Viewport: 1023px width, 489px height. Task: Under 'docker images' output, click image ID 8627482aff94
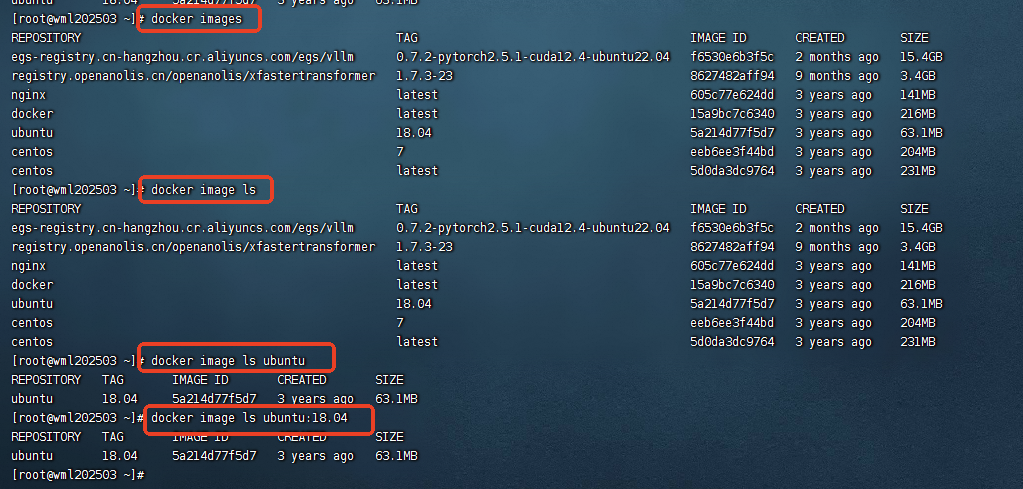(732, 76)
